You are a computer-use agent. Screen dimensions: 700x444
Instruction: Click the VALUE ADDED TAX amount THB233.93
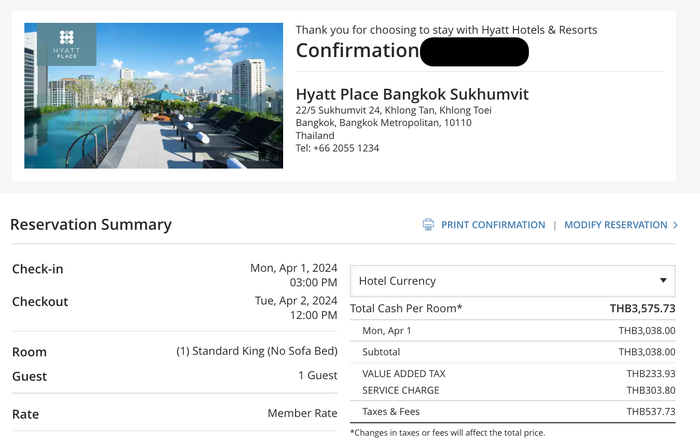point(650,373)
